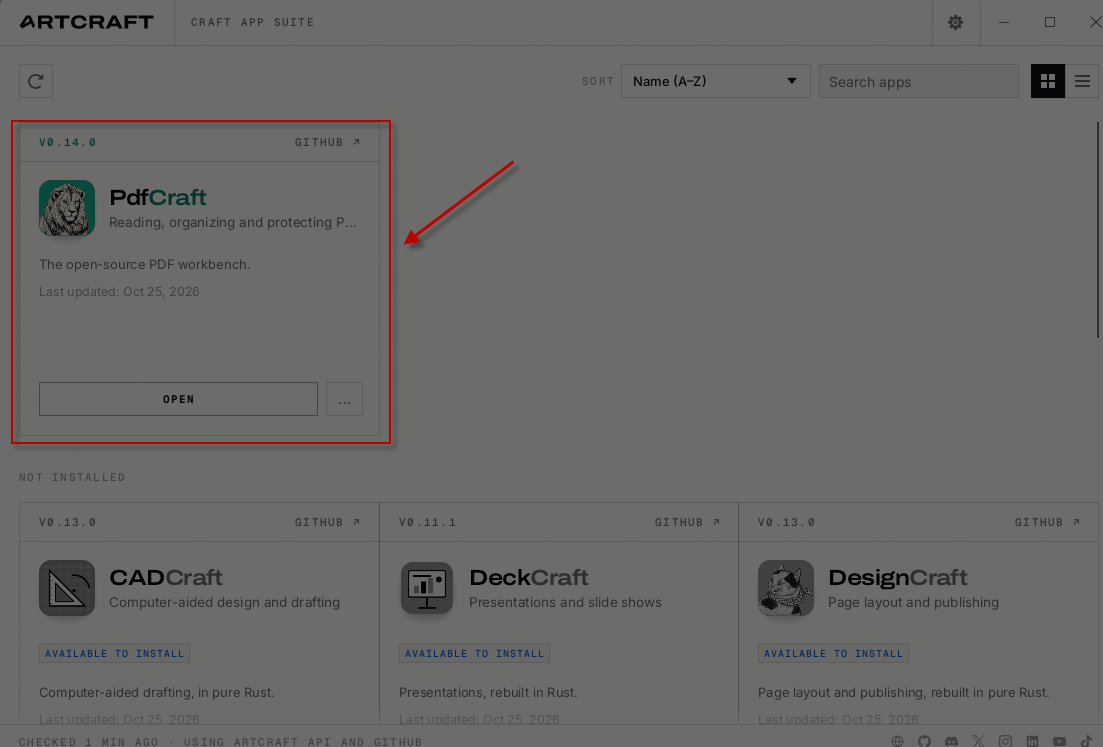Click the DesignCraft app title text
The width and height of the screenshot is (1103, 747).
coord(898,577)
